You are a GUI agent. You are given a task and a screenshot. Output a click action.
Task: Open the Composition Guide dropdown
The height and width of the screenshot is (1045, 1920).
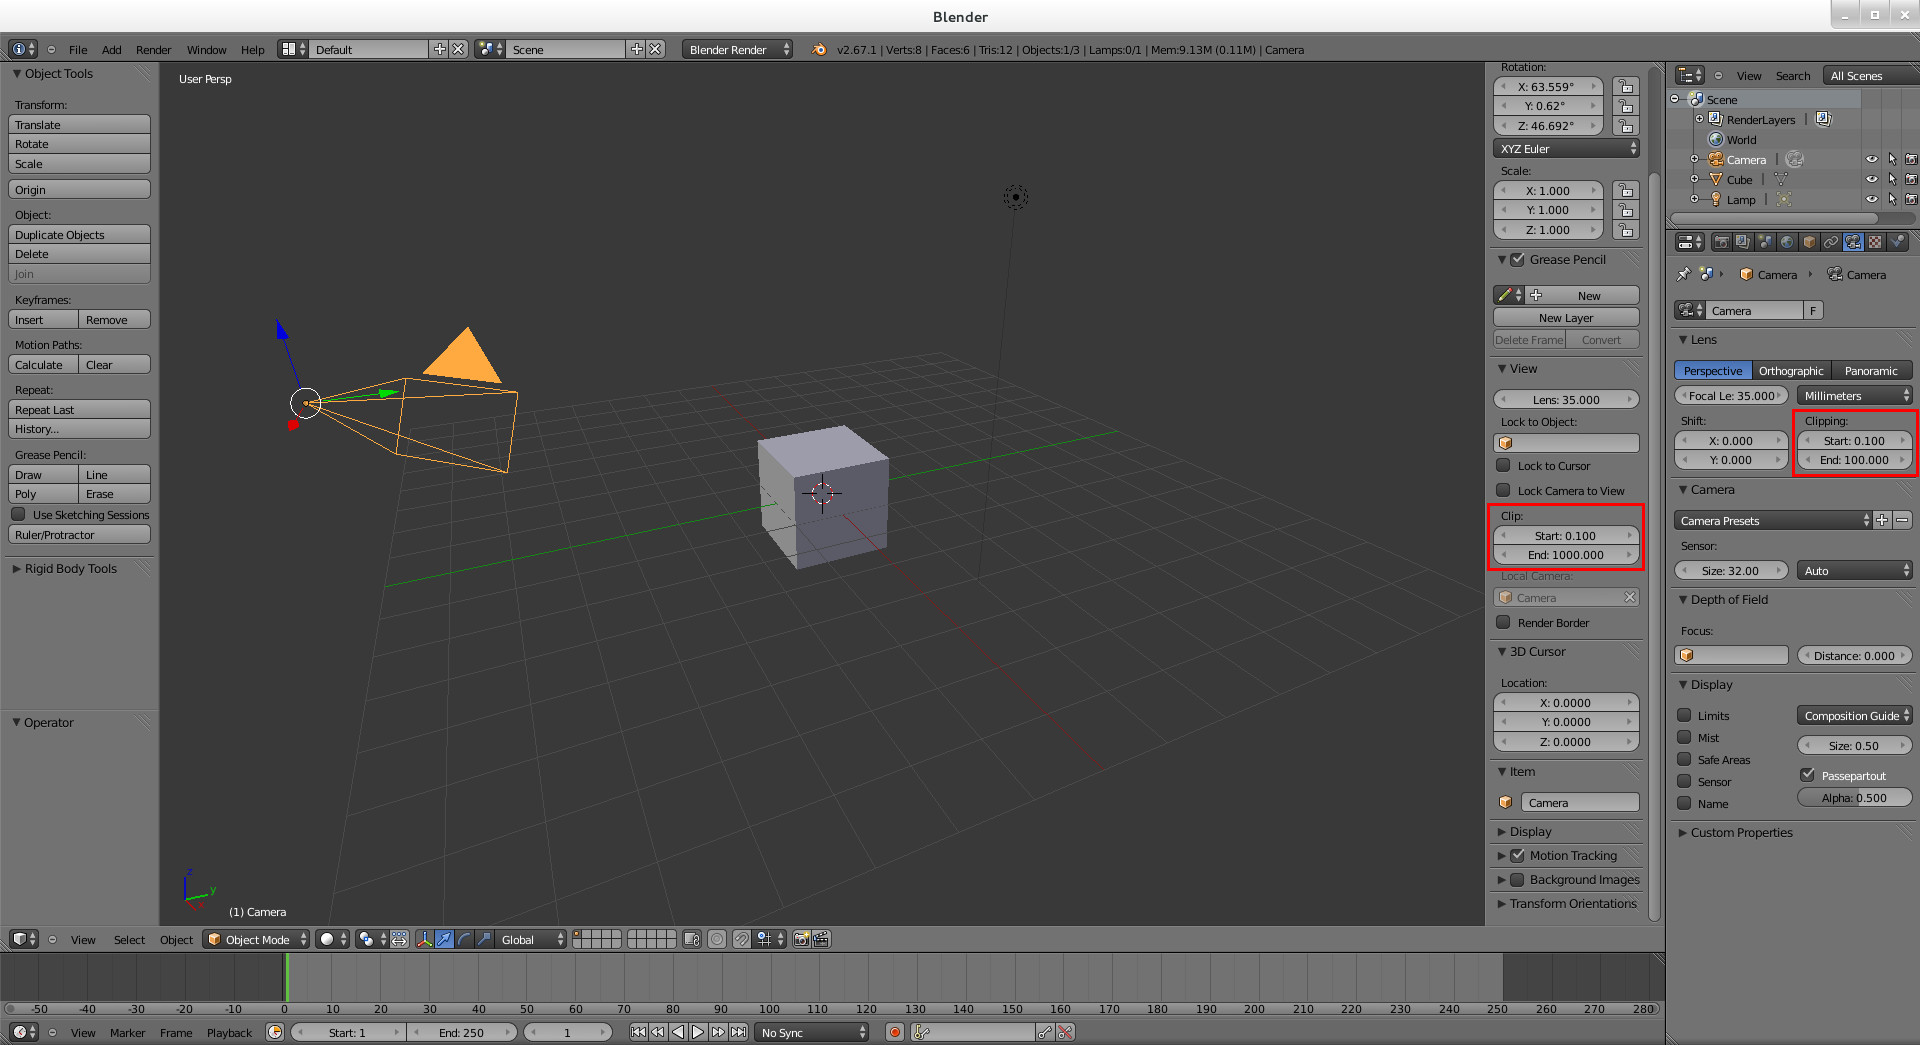[x=1855, y=715]
